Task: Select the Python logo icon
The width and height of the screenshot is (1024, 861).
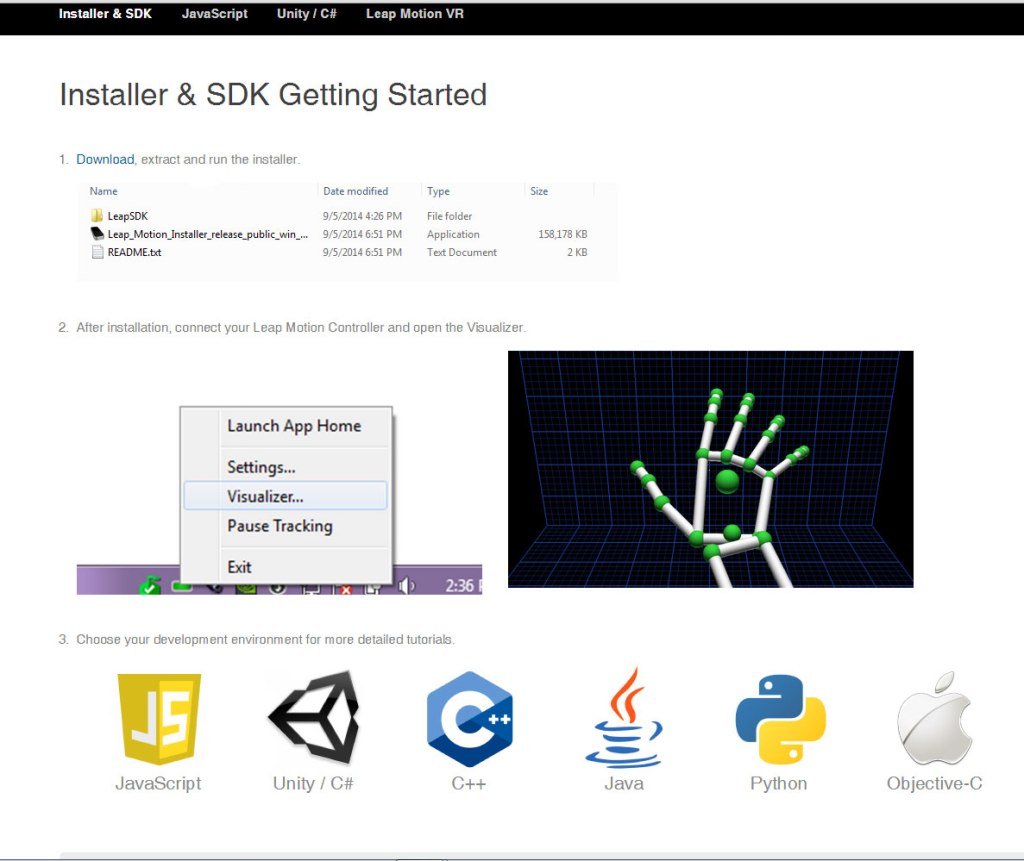Action: pyautogui.click(x=778, y=718)
